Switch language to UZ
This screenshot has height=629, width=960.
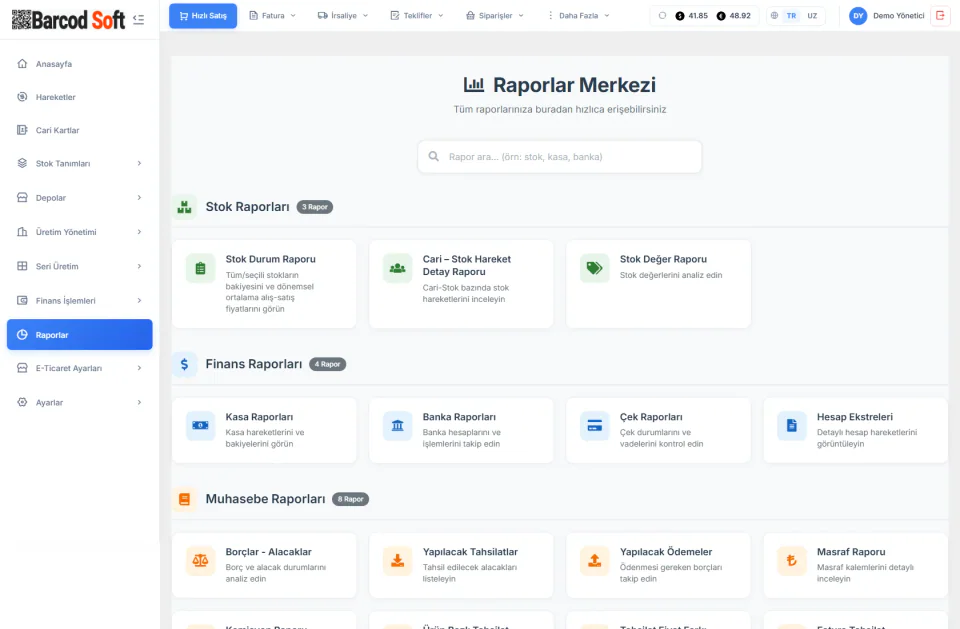click(812, 16)
